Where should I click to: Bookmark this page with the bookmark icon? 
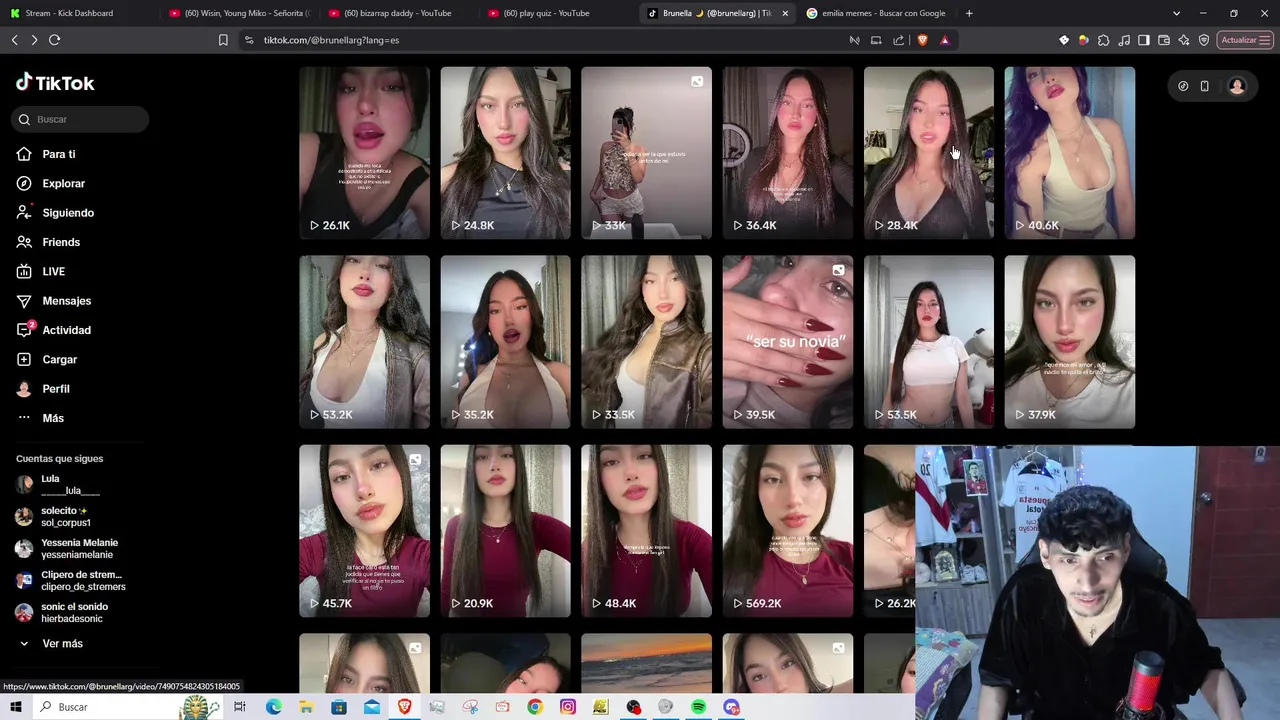click(x=223, y=40)
